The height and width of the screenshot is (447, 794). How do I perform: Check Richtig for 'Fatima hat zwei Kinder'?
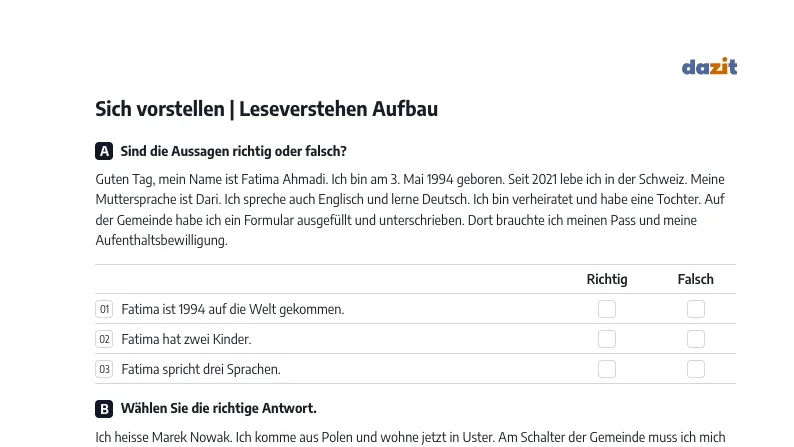pos(607,339)
